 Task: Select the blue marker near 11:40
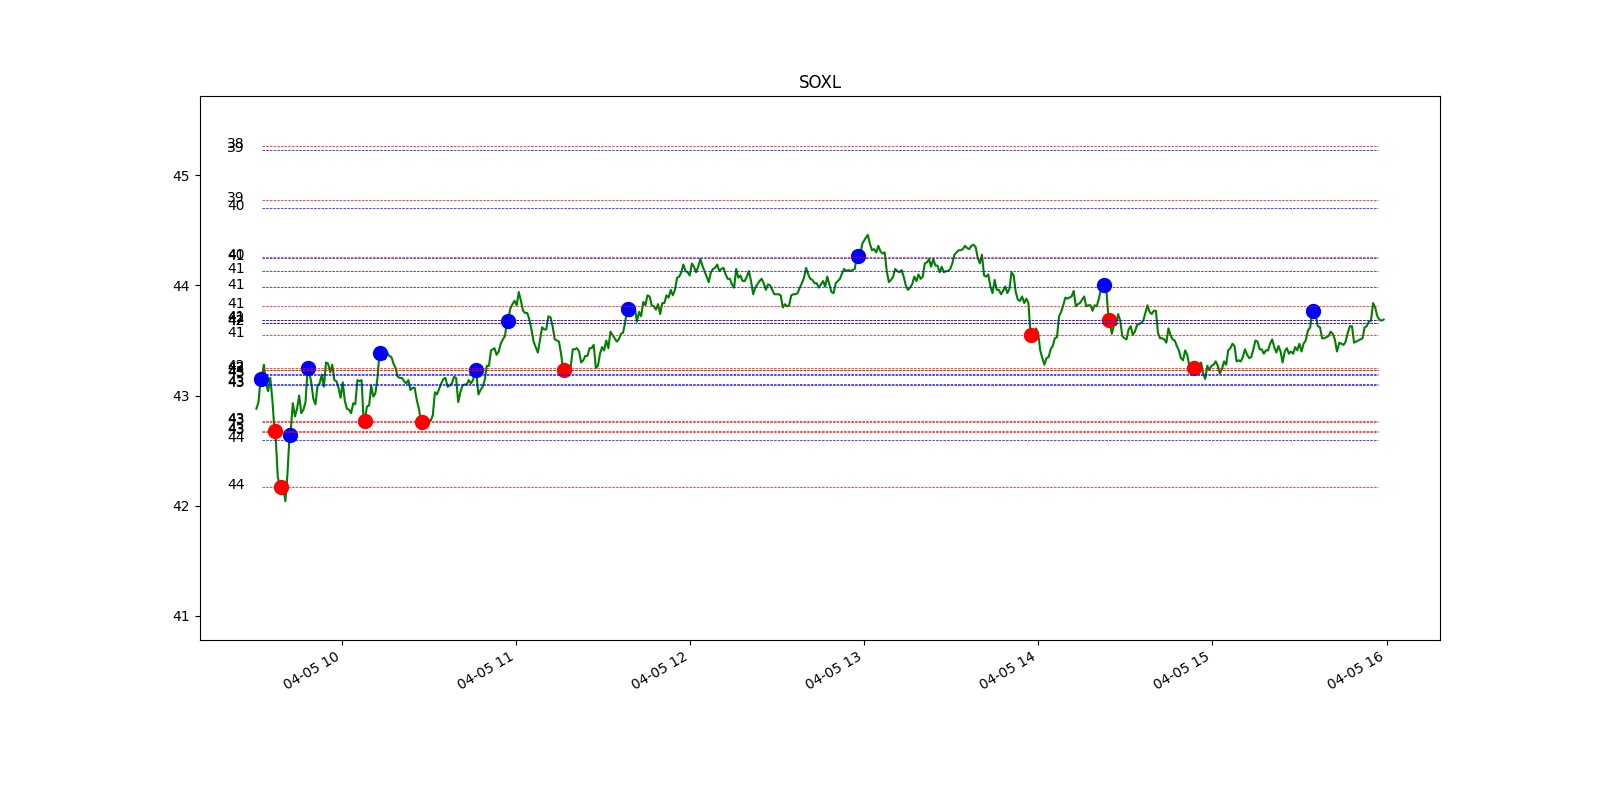click(628, 309)
